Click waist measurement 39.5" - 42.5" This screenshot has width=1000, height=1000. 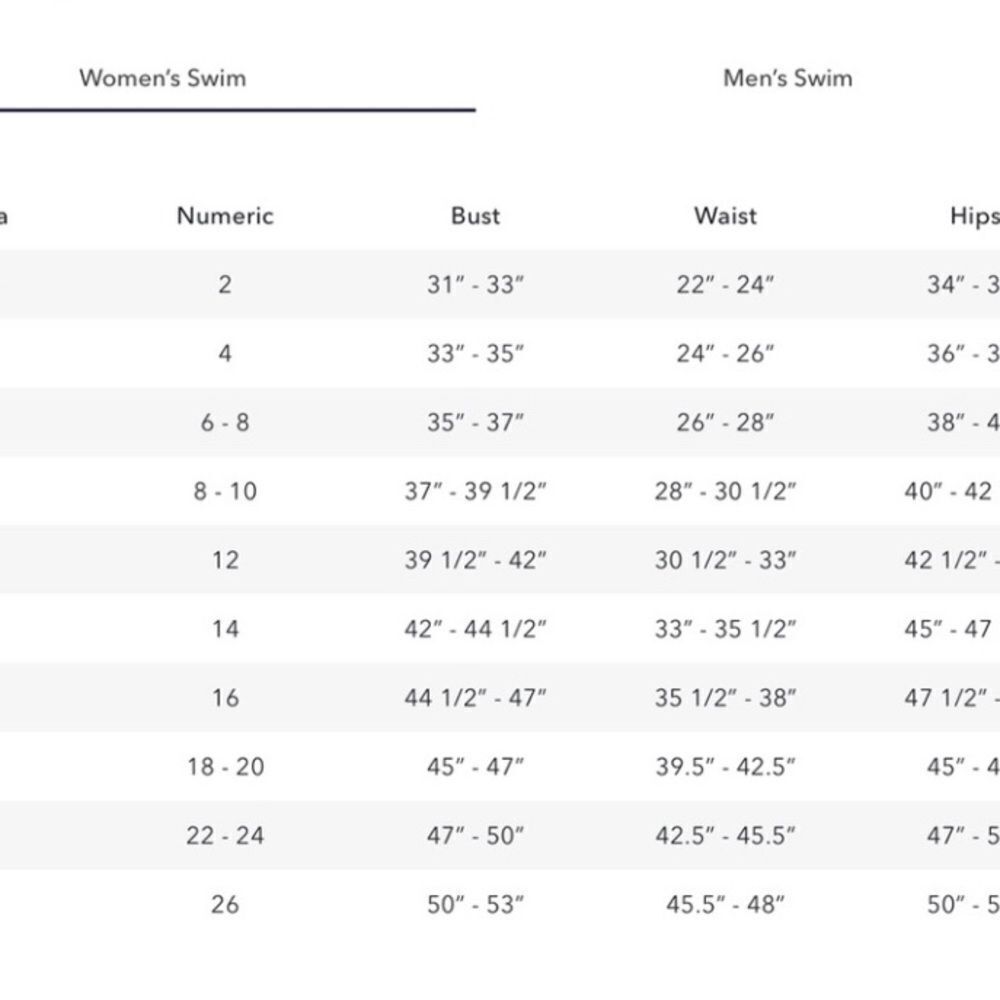(x=725, y=767)
